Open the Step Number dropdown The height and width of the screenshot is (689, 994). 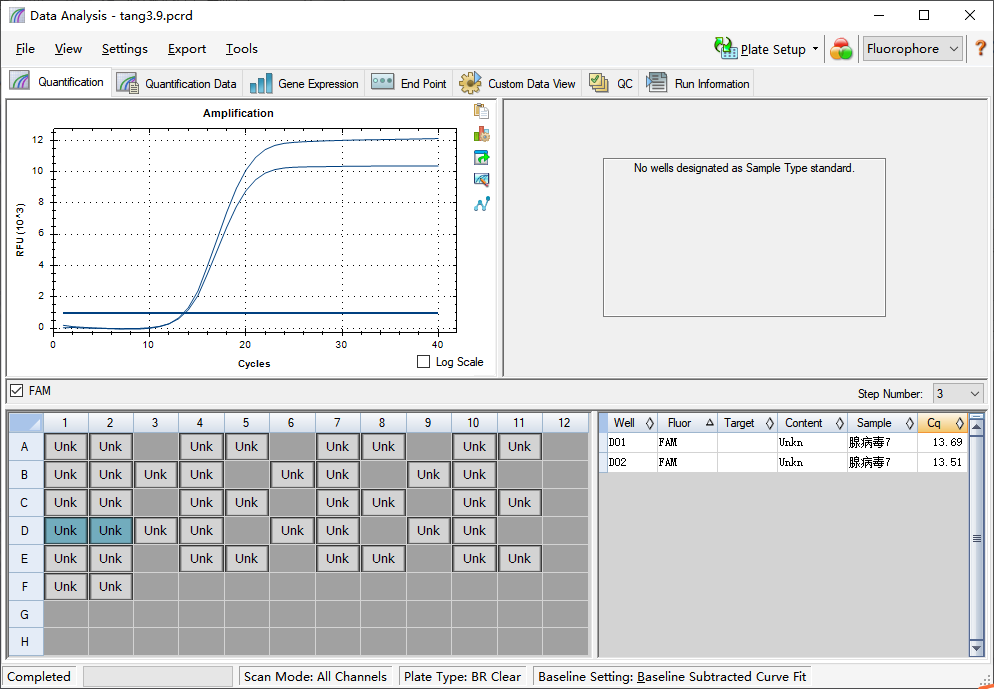958,394
